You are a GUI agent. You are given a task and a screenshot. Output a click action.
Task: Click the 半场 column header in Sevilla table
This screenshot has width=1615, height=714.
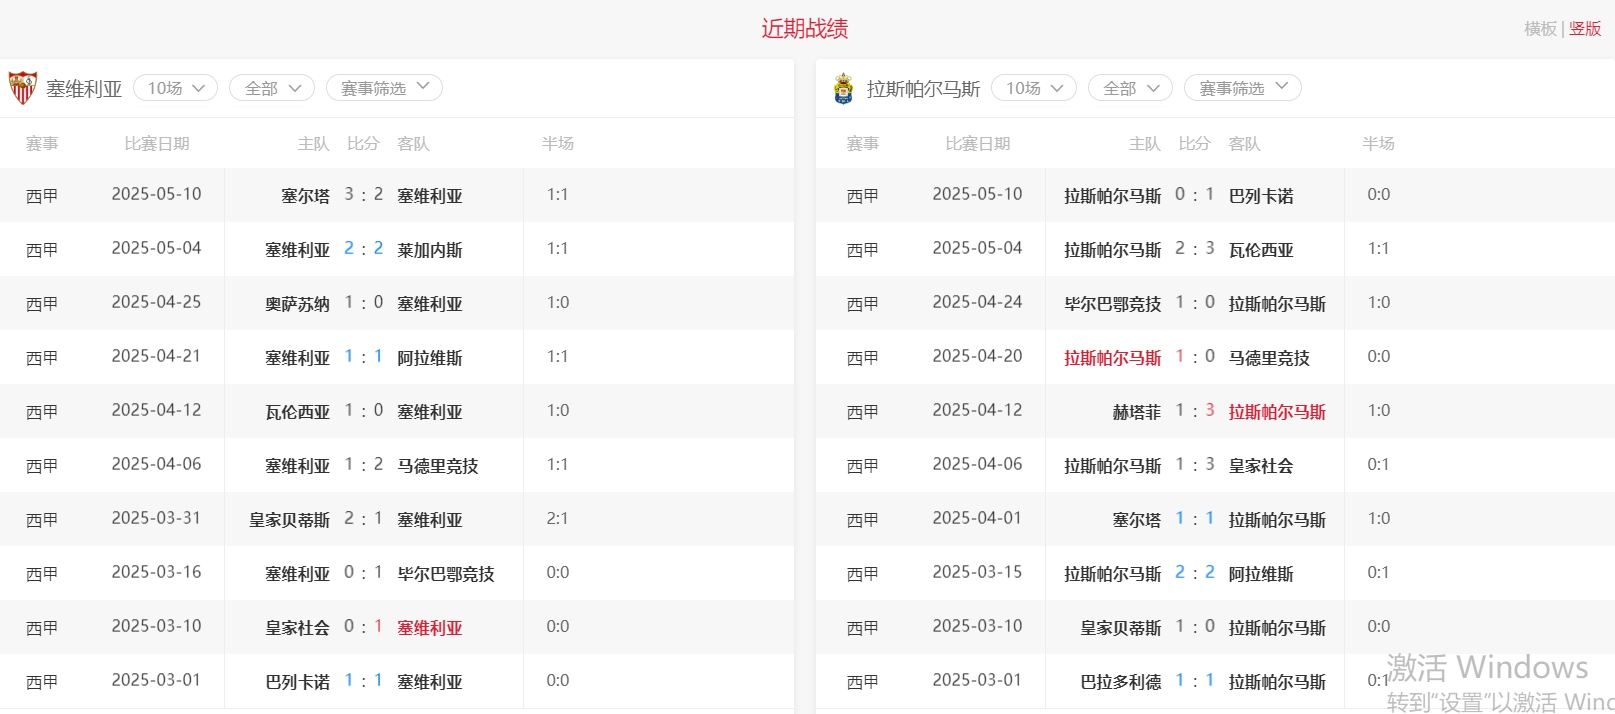click(557, 144)
